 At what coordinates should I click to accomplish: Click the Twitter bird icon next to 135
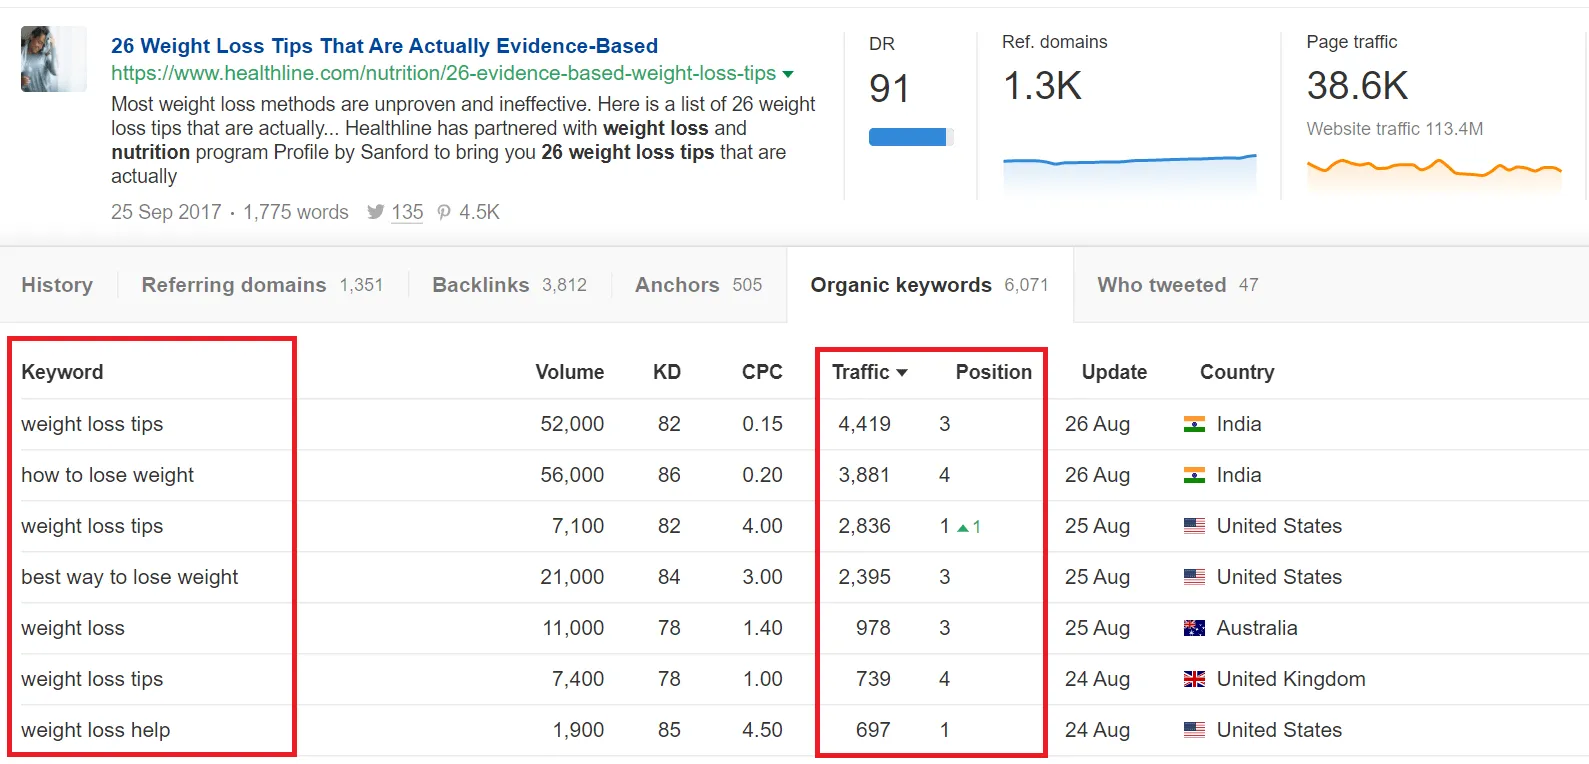tap(375, 212)
